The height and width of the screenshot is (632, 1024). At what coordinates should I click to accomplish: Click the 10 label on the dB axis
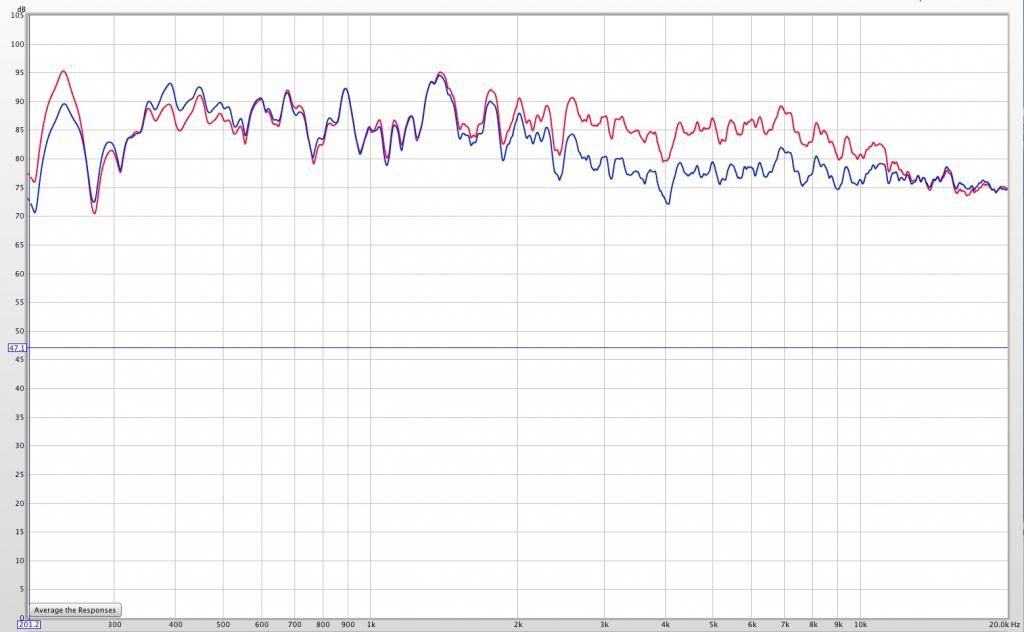(20, 561)
